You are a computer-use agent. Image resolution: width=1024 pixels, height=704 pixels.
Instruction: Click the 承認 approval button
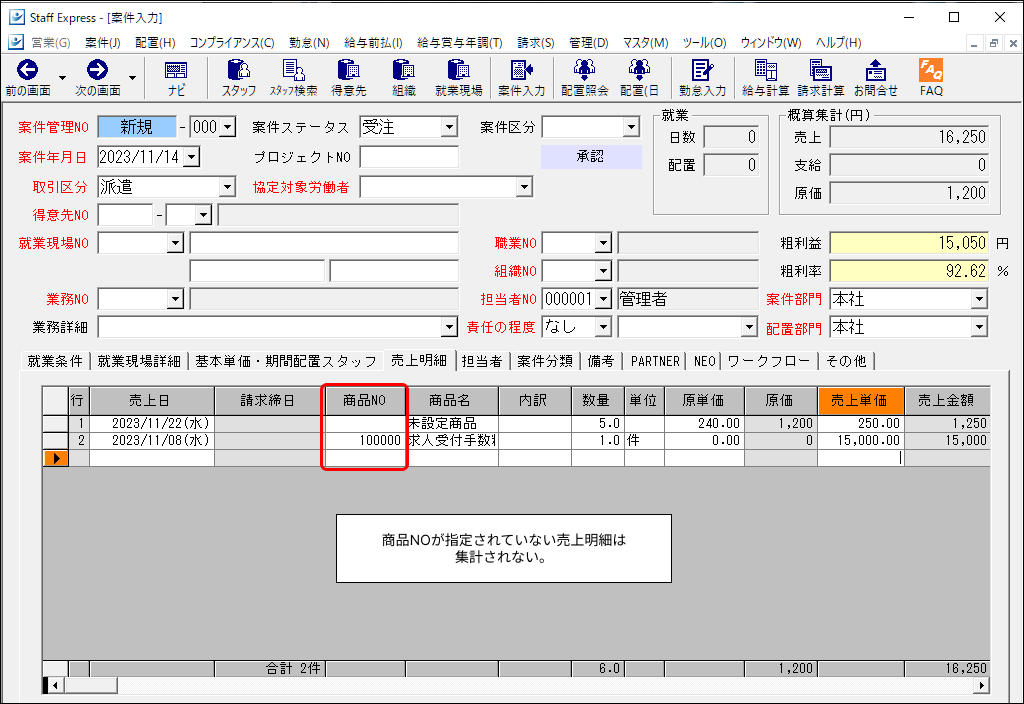click(x=591, y=157)
